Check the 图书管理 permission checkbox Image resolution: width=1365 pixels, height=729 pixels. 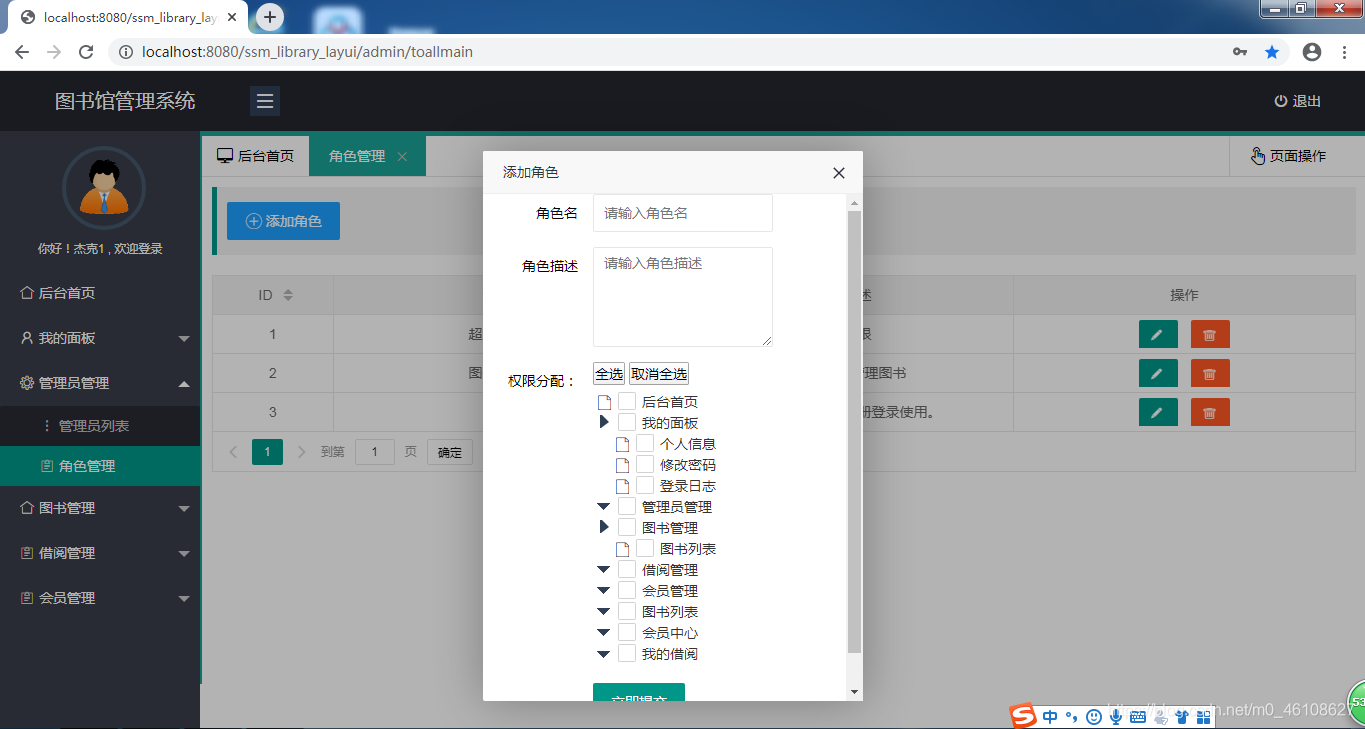[627, 527]
